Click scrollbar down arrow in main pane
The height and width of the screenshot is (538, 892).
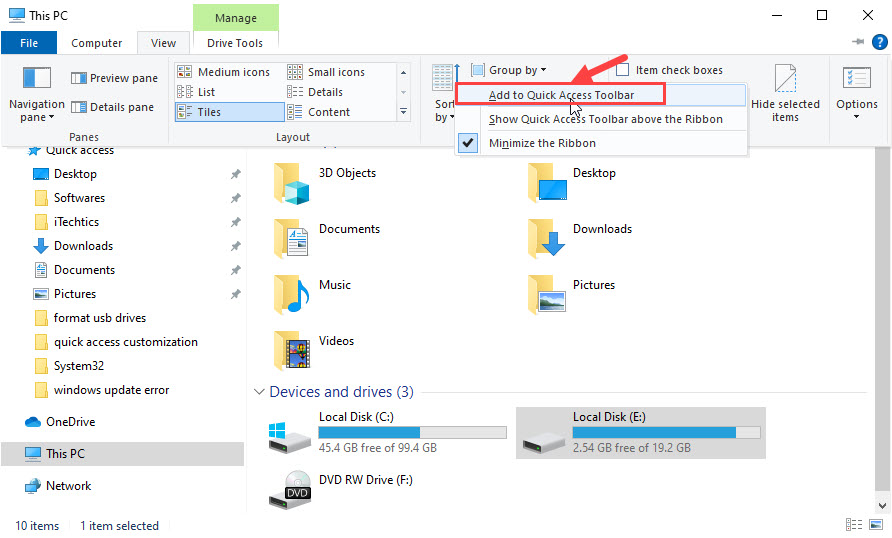tap(882, 505)
